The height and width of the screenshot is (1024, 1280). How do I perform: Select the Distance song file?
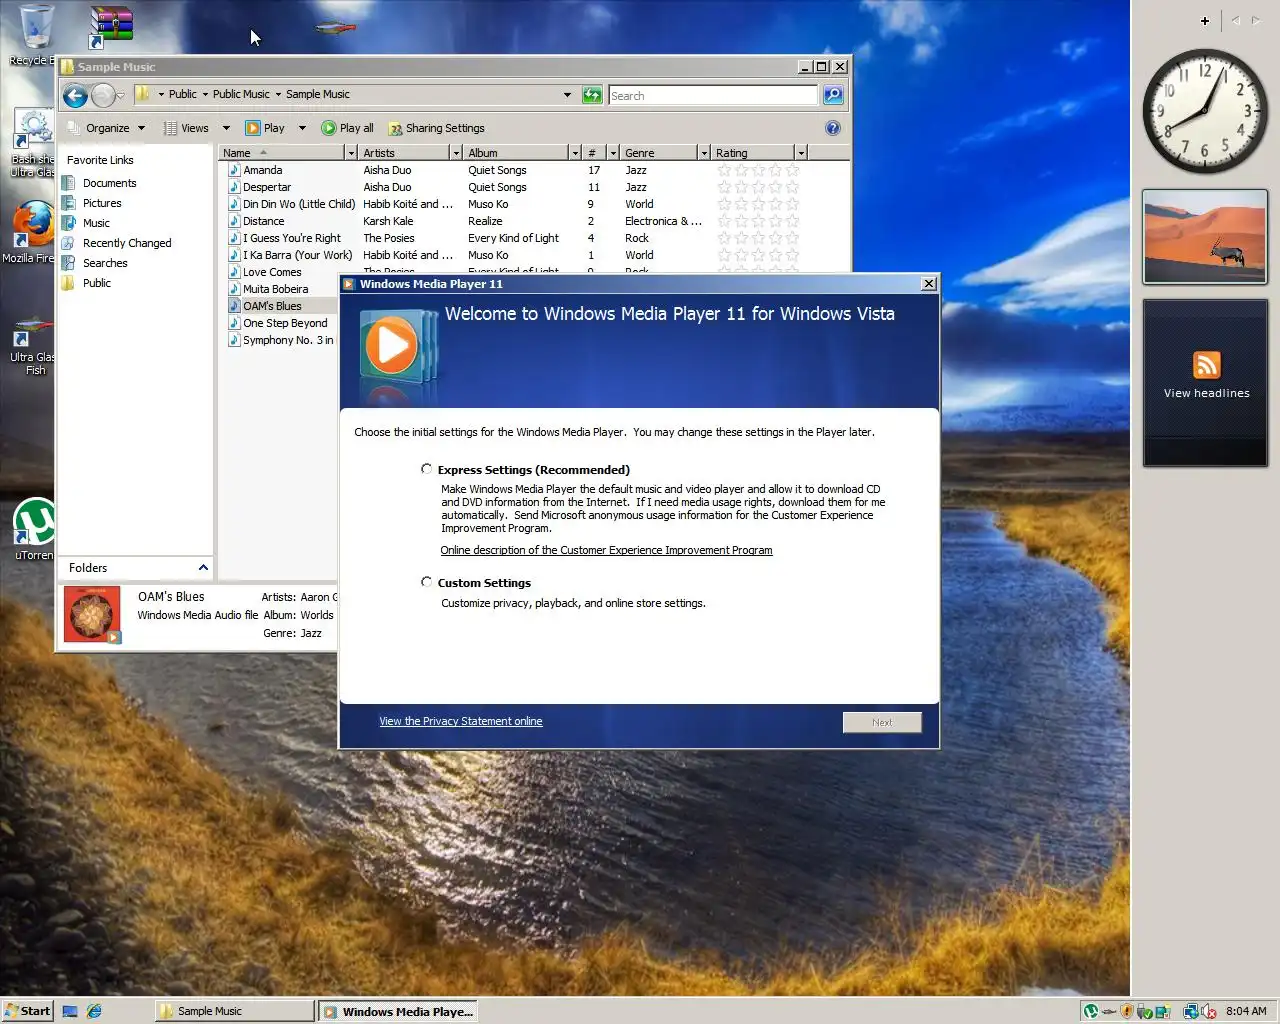(x=264, y=221)
